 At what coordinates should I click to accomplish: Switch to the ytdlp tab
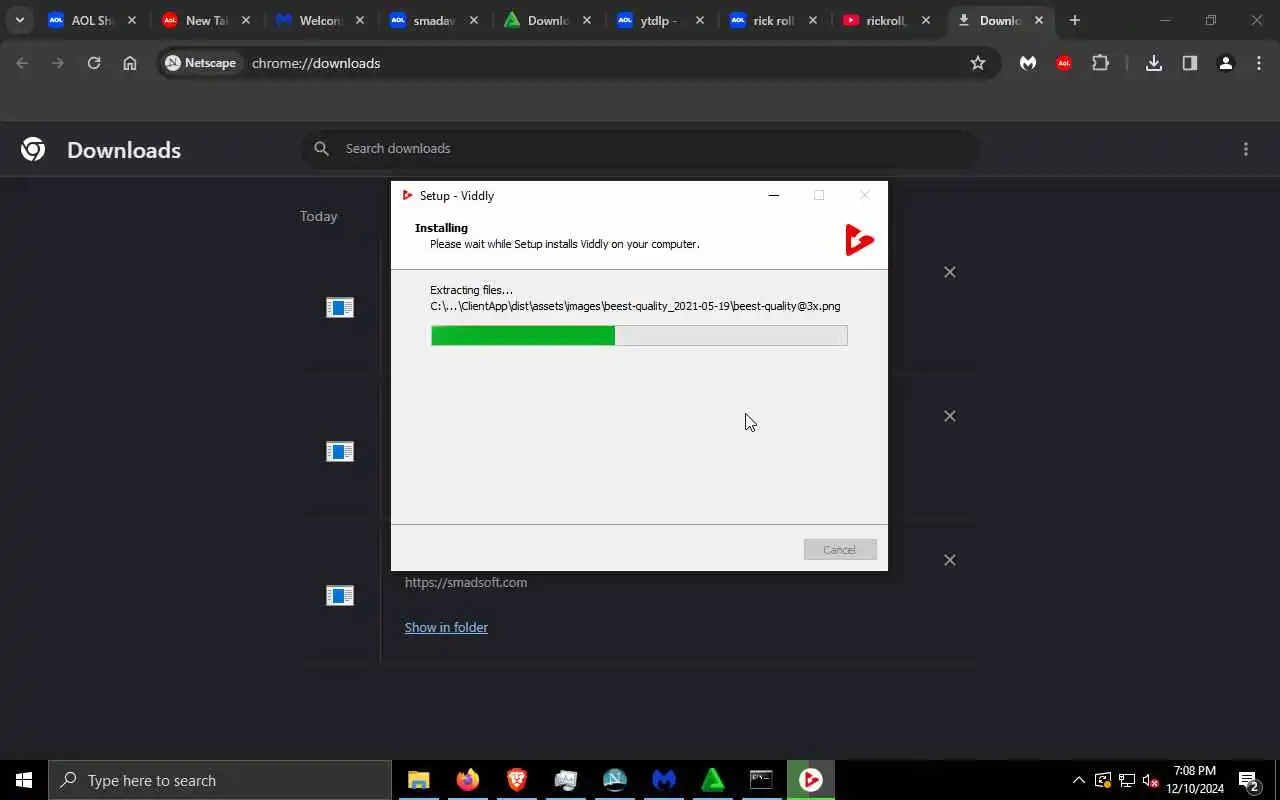(x=661, y=20)
